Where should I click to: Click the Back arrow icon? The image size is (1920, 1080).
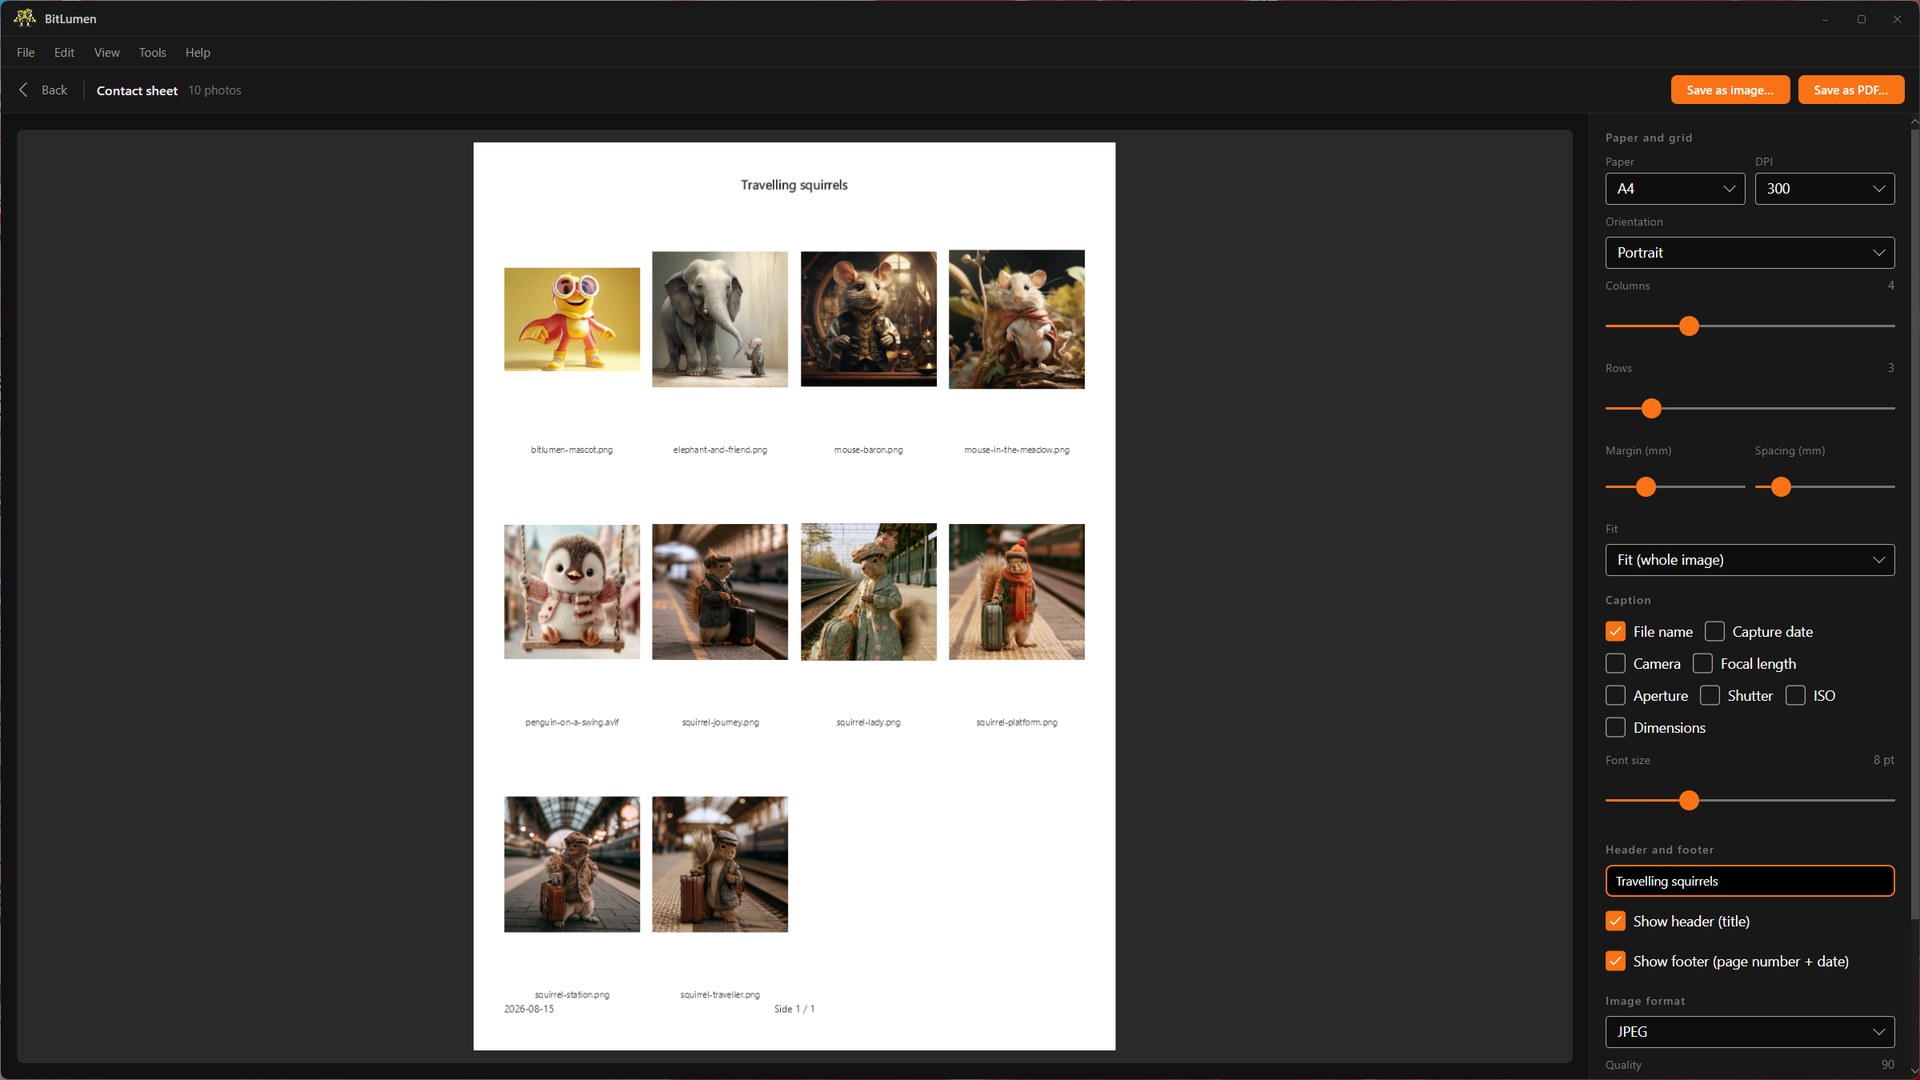click(x=24, y=90)
